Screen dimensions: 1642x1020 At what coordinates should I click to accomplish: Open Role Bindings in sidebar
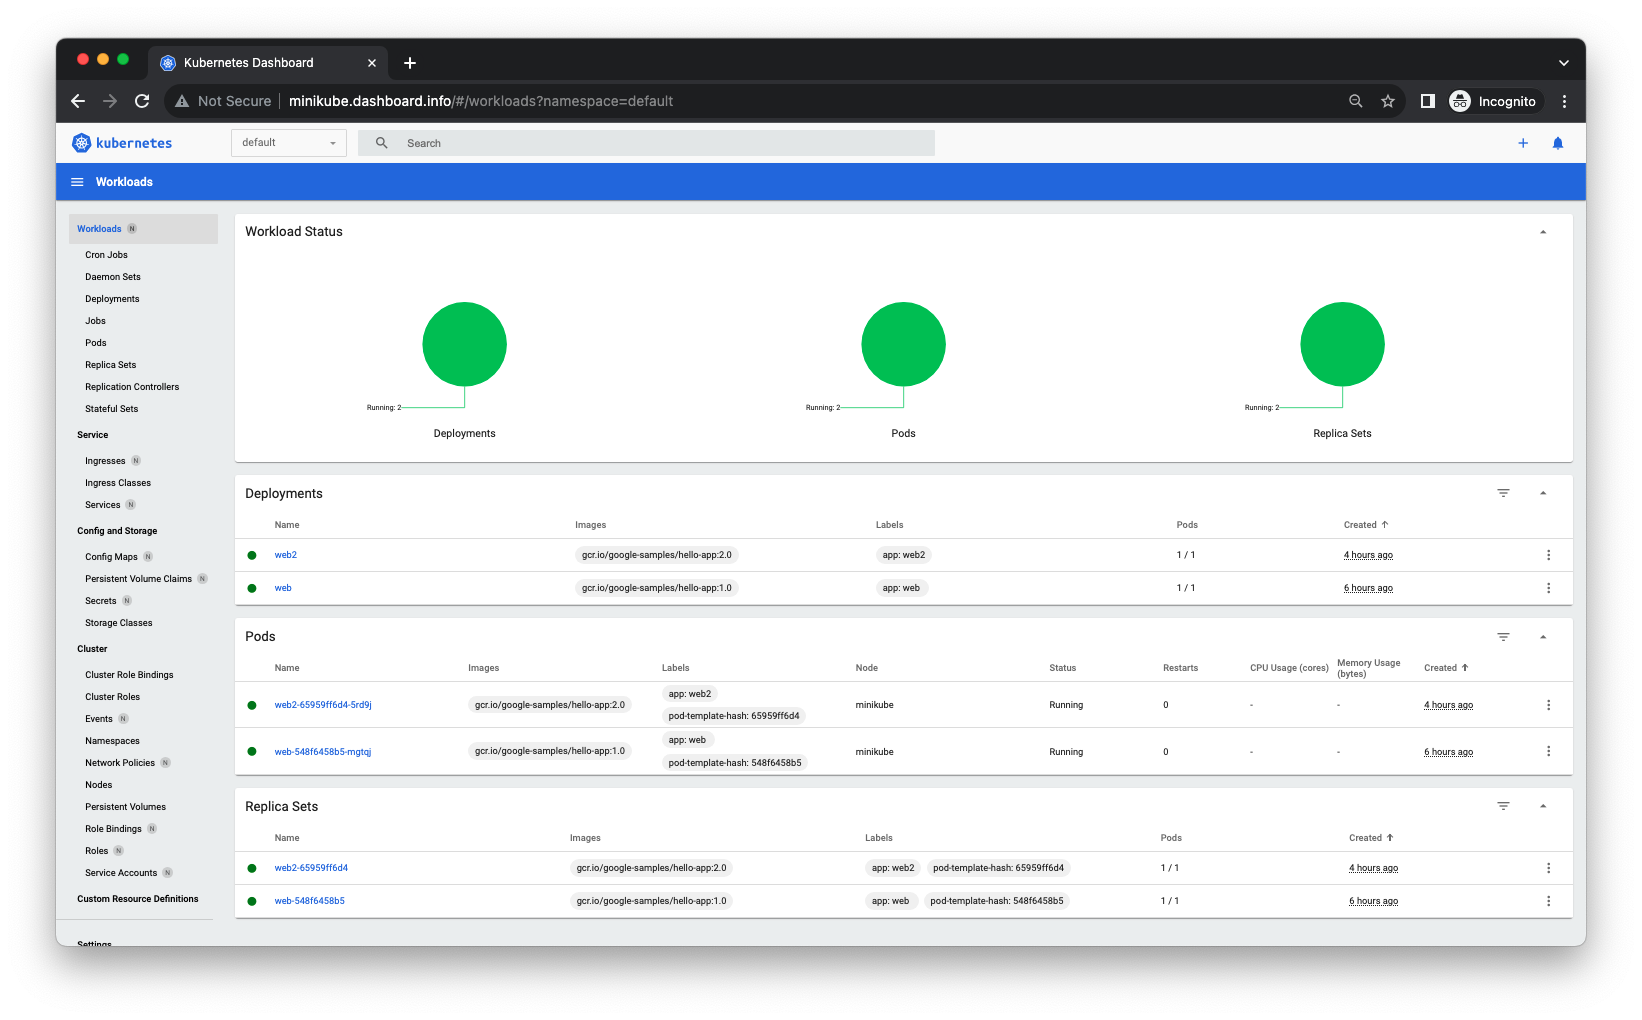(113, 829)
